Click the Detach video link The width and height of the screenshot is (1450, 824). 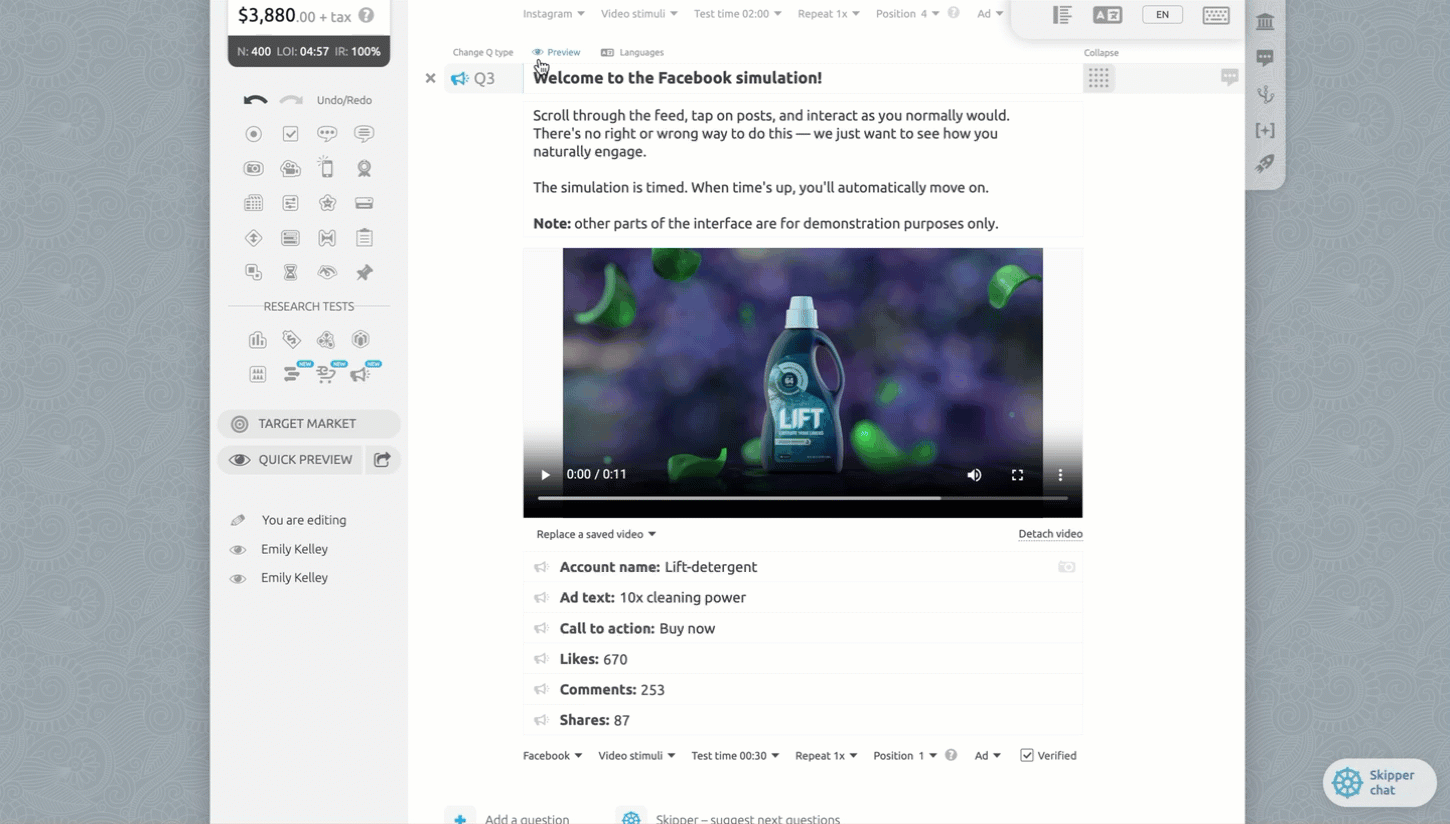1050,534
